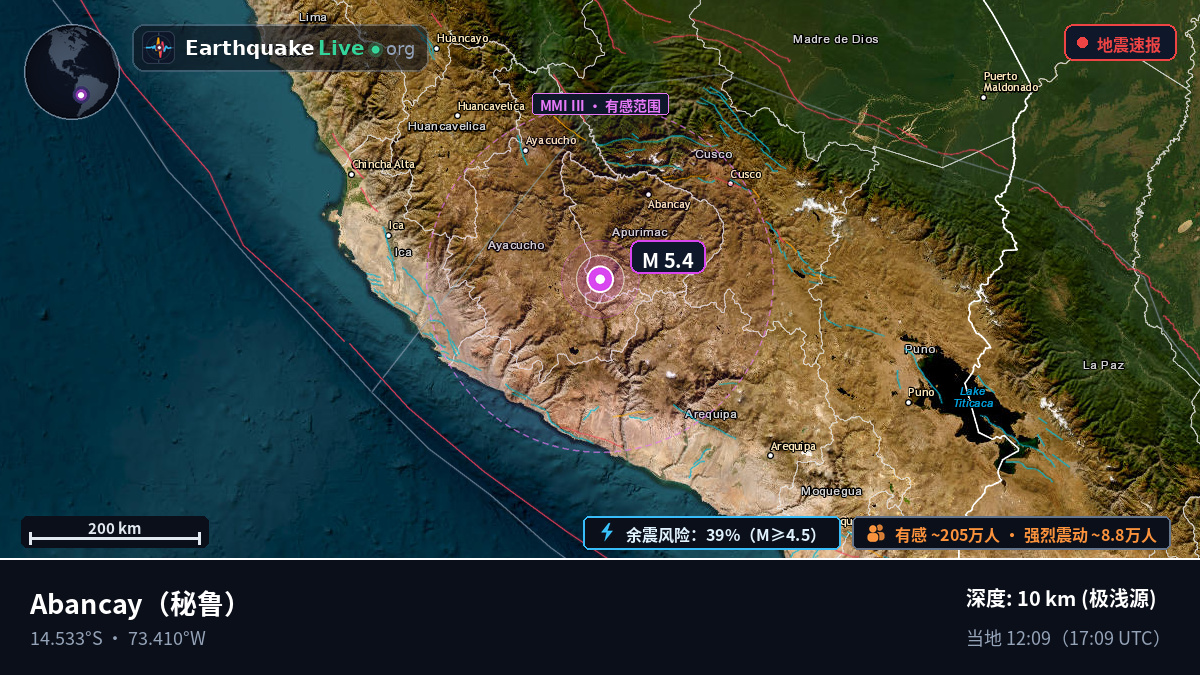Click the 200 km scale bar

click(x=115, y=532)
